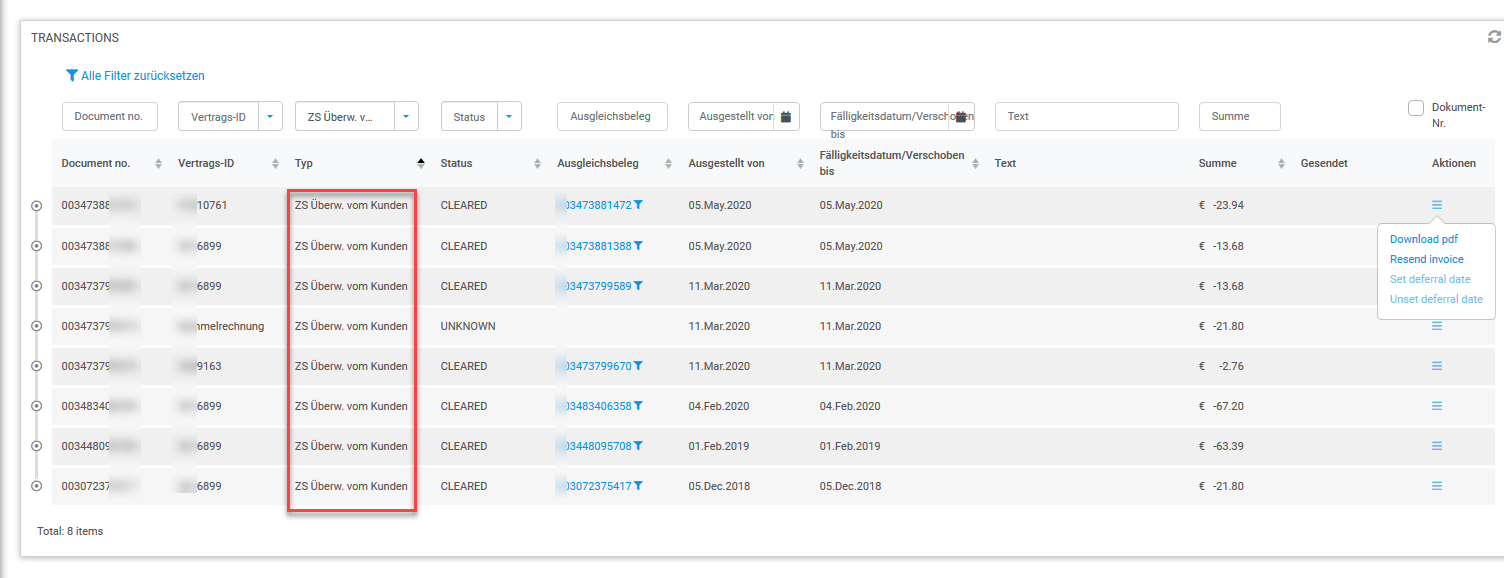Open actions menu for the -67.20 row
Screen dimensions: 1504x578
1437,406
